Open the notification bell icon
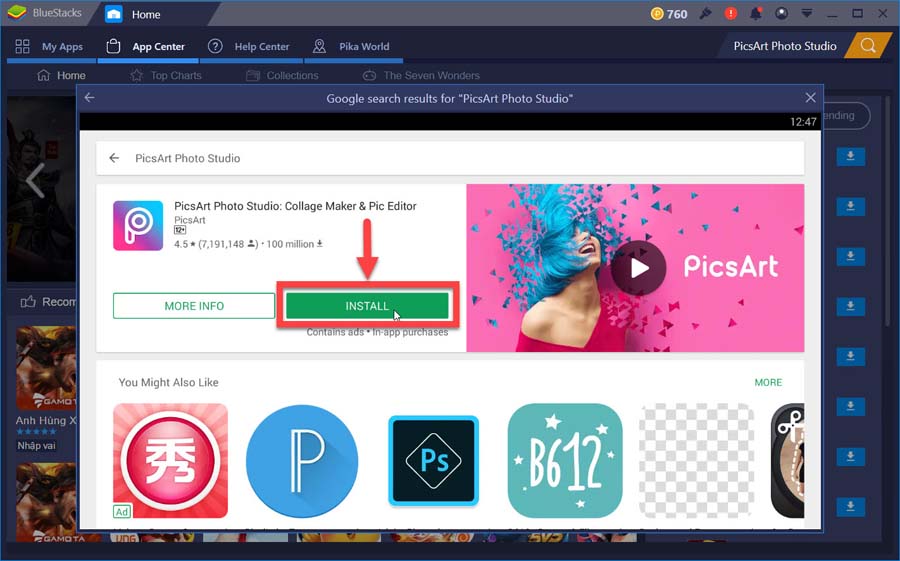 click(756, 13)
